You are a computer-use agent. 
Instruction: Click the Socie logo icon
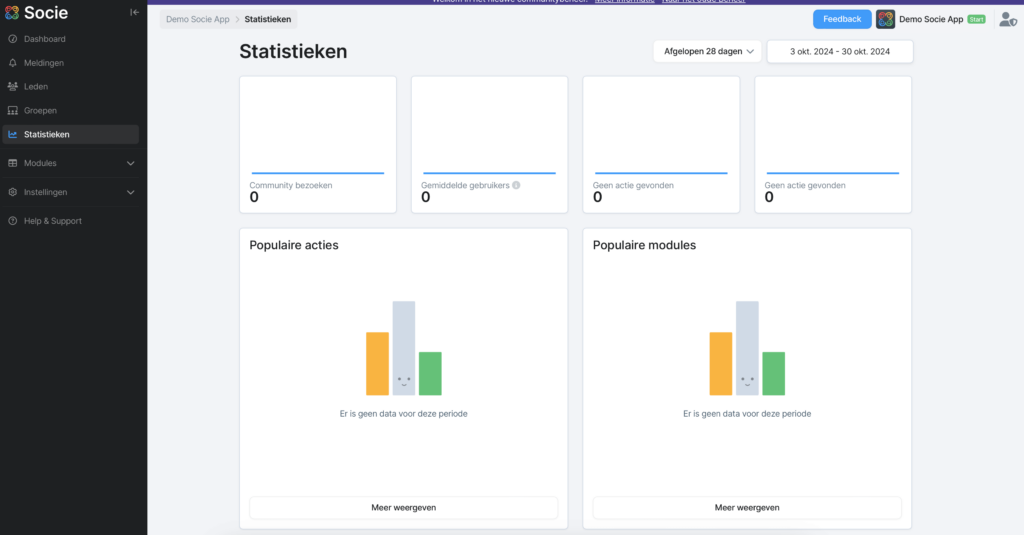click(x=12, y=12)
